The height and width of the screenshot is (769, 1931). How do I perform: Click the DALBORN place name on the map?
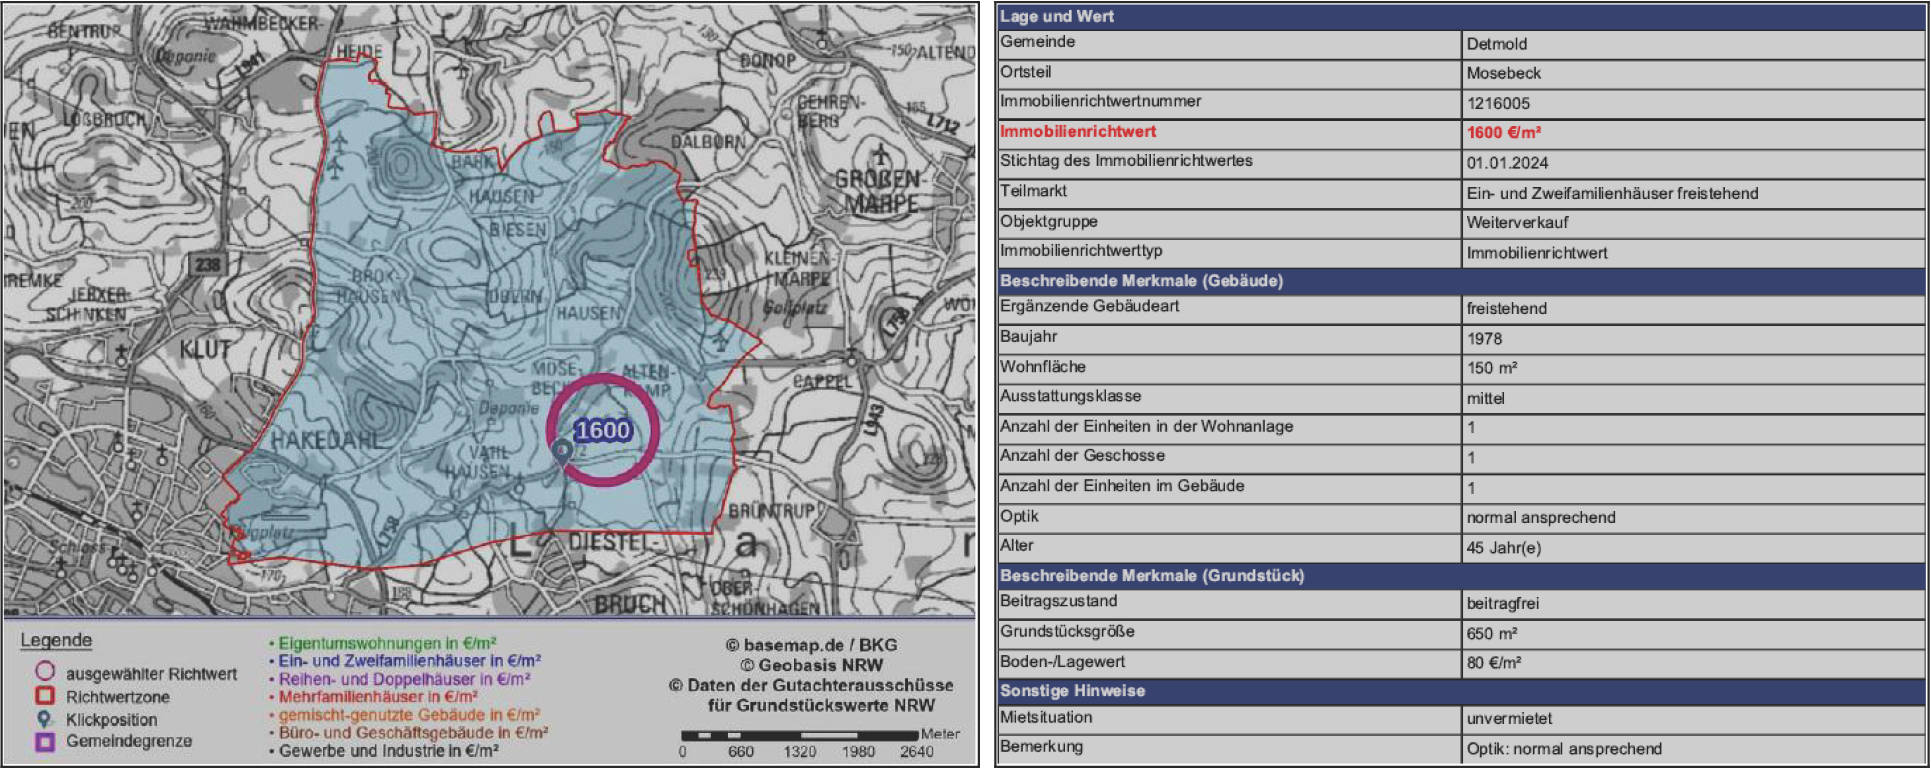click(x=708, y=142)
